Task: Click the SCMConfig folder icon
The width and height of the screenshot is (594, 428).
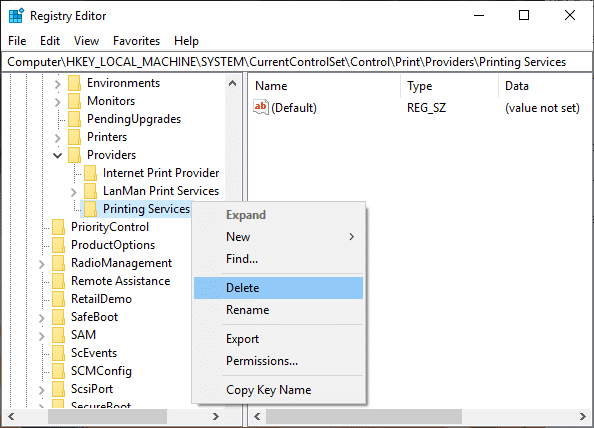Action: (x=58, y=371)
